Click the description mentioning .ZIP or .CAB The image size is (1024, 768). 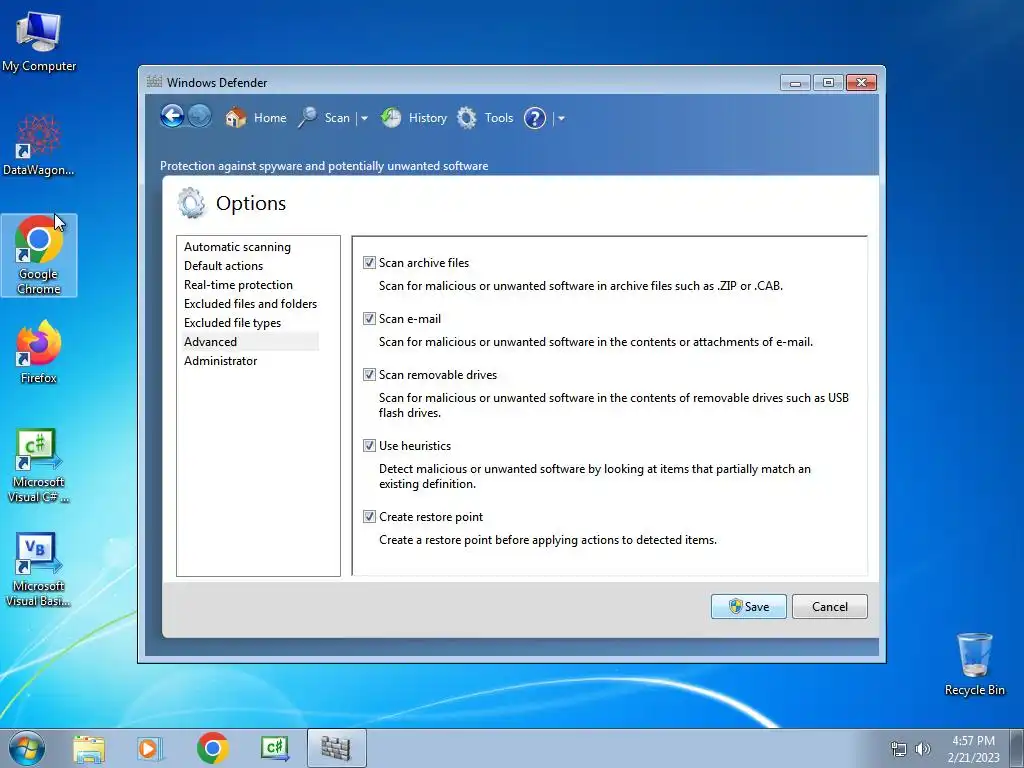click(581, 285)
